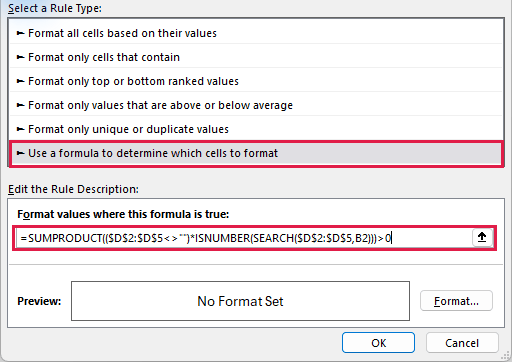Select 'Format all cells based on their values'
The image size is (512, 362).
pyautogui.click(x=256, y=33)
